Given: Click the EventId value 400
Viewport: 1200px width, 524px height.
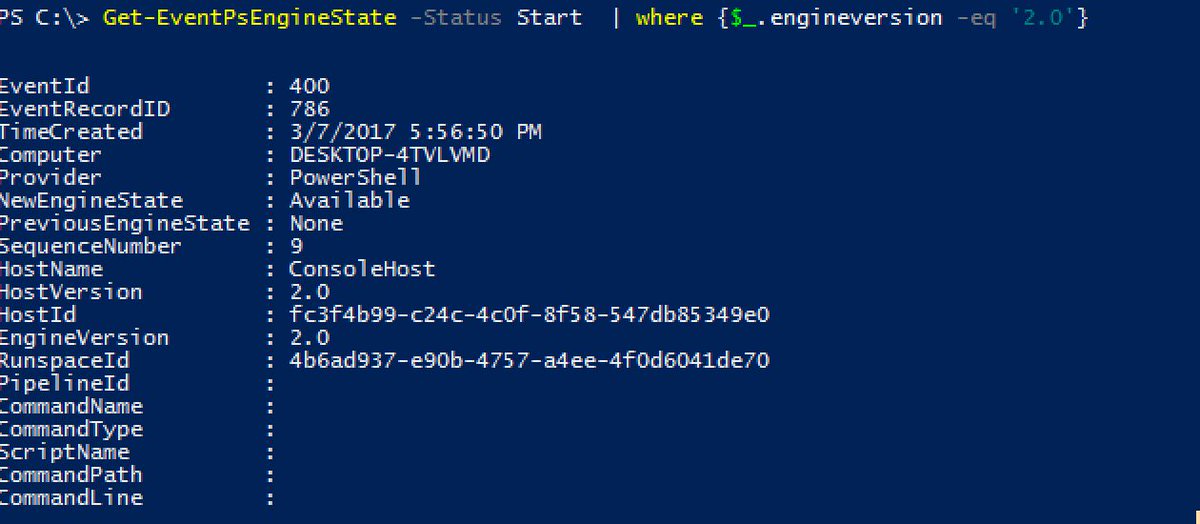Looking at the screenshot, I should point(309,87).
